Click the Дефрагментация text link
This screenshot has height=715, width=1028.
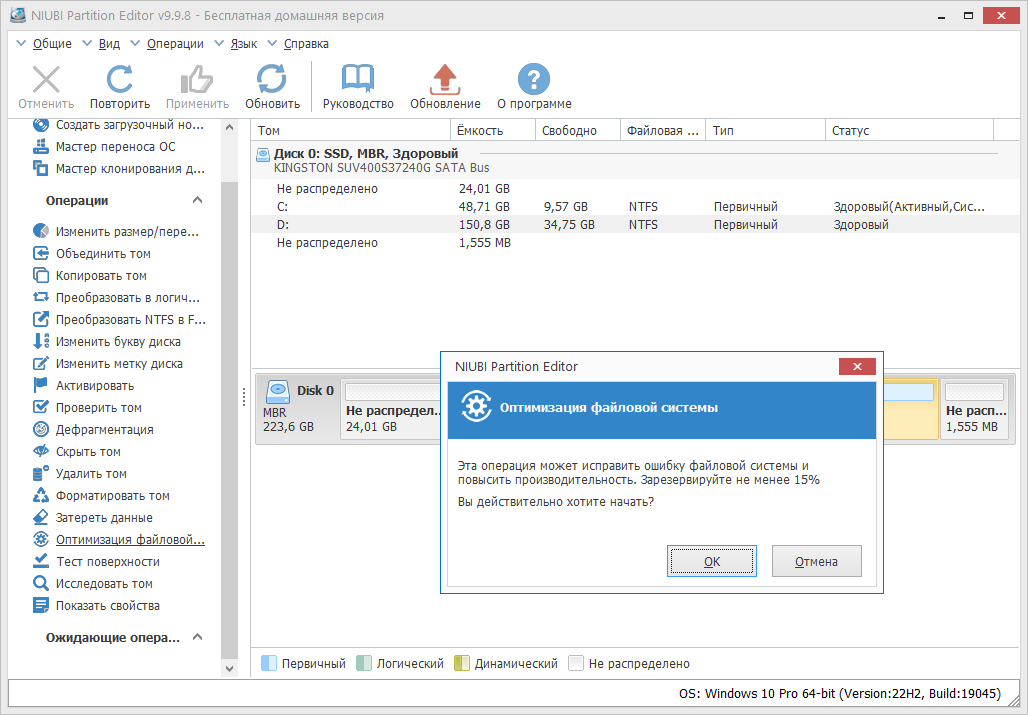click(x=104, y=429)
